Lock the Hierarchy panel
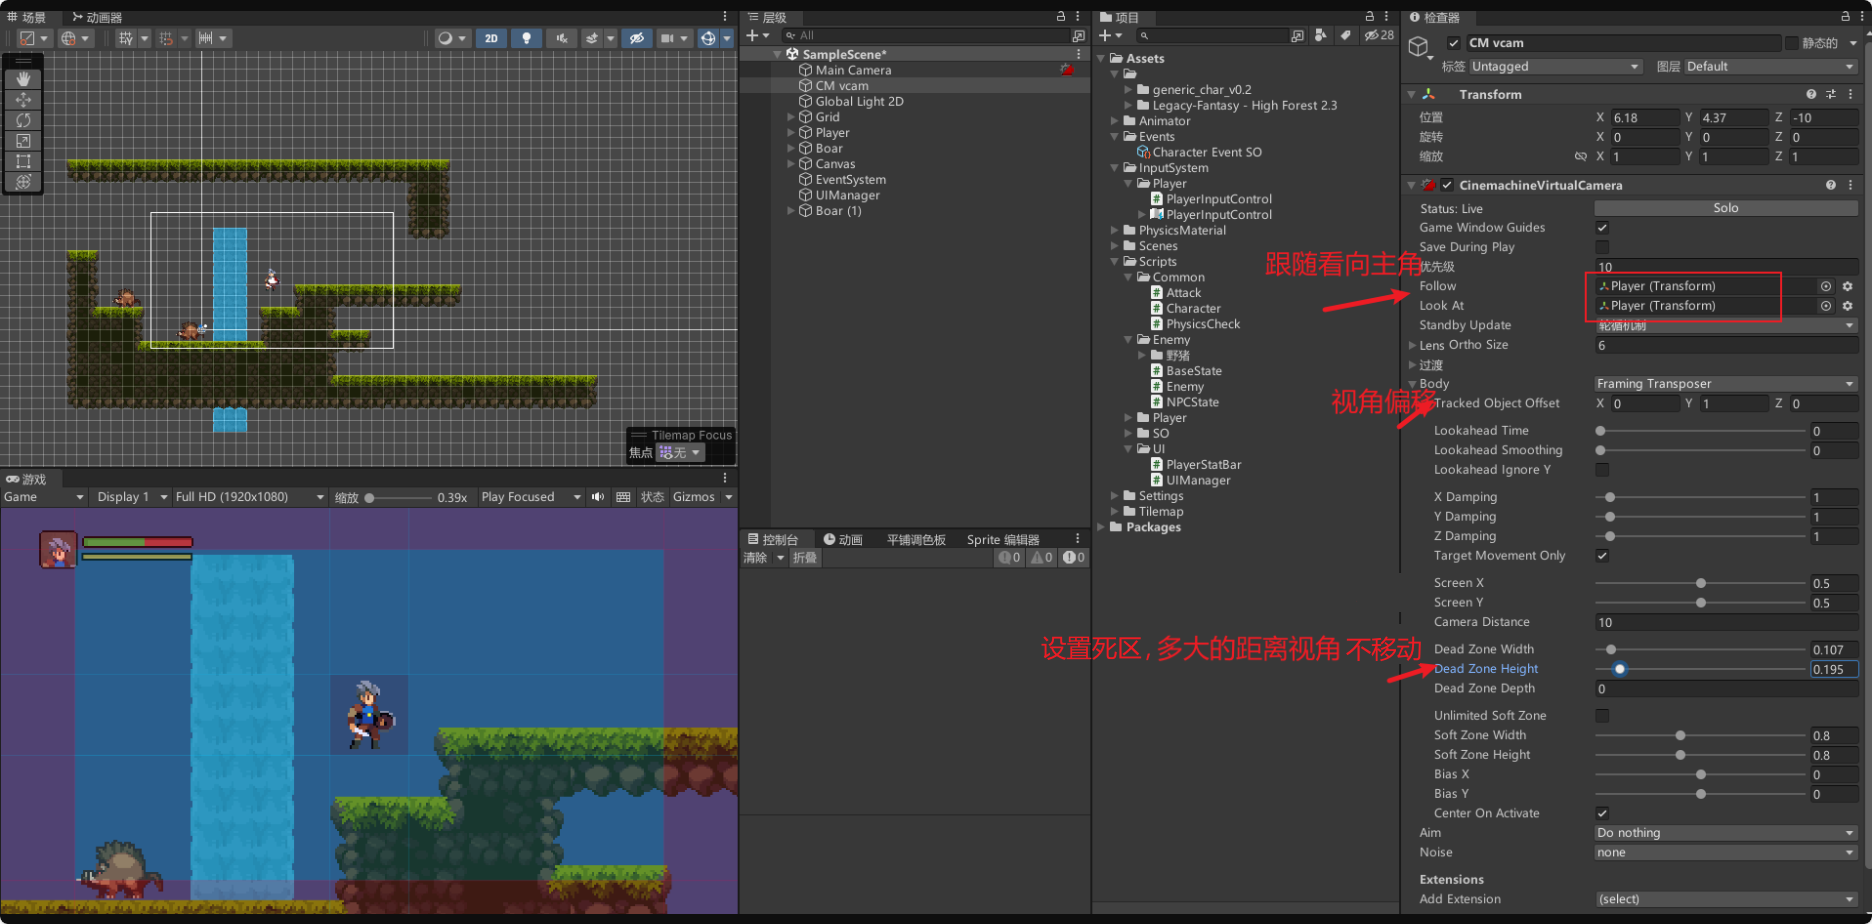Image resolution: width=1872 pixels, height=924 pixels. point(1061,17)
